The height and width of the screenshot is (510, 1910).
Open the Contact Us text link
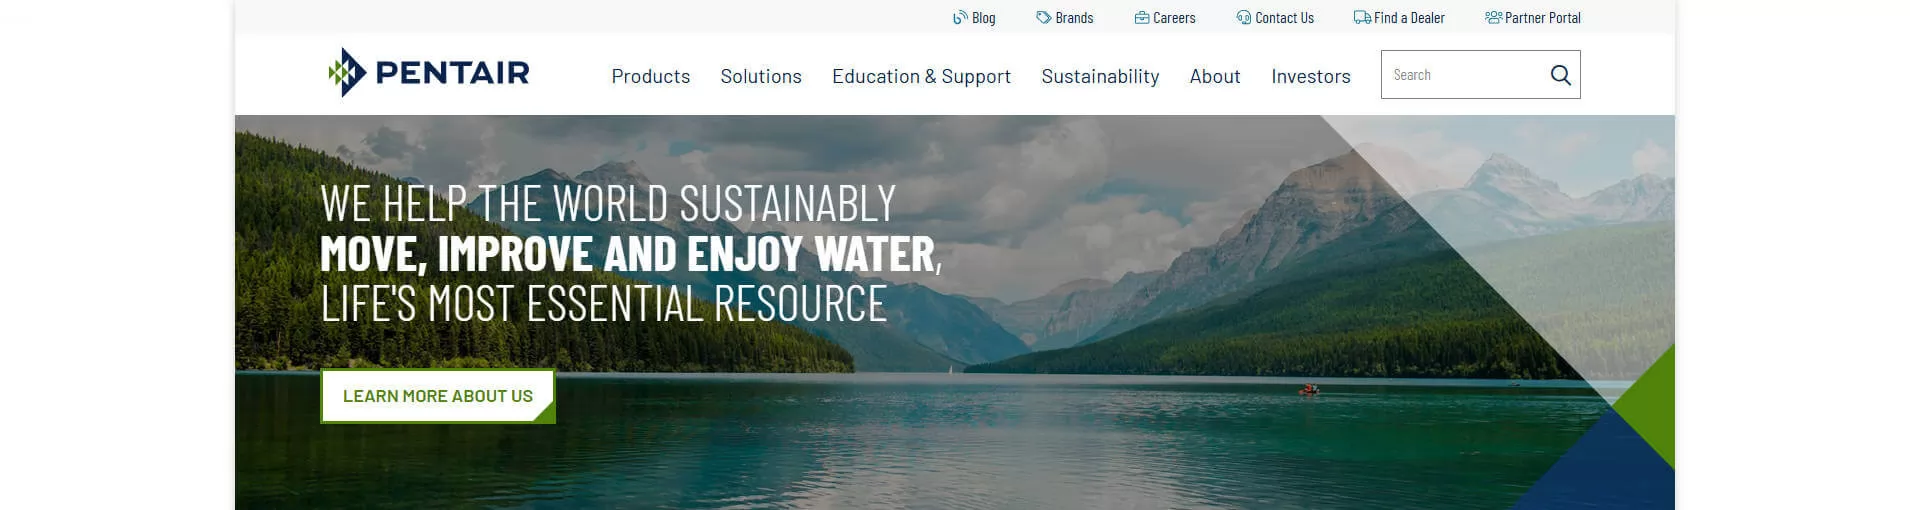pyautogui.click(x=1285, y=18)
